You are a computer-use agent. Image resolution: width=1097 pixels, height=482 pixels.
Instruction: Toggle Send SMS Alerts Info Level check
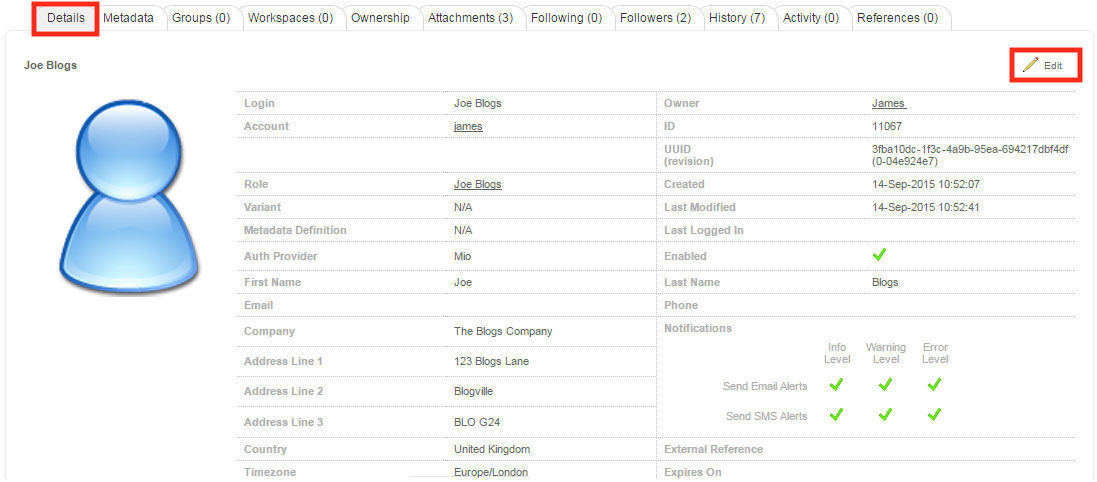click(x=836, y=415)
